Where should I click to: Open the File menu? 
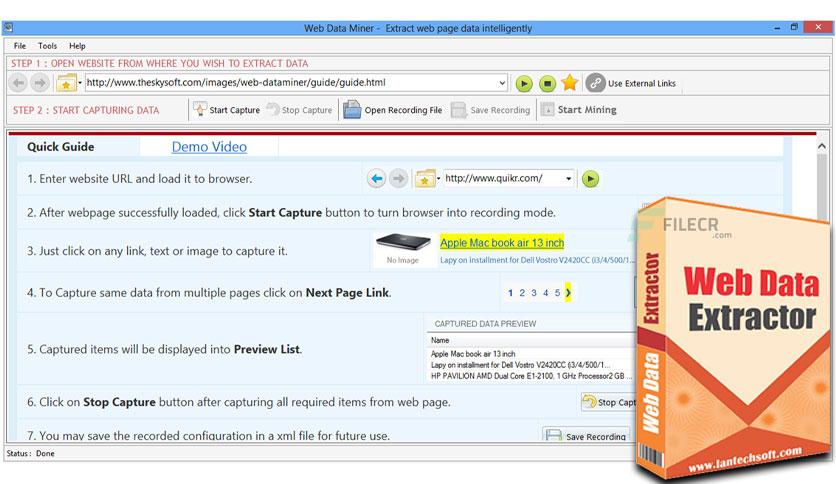pos(20,46)
